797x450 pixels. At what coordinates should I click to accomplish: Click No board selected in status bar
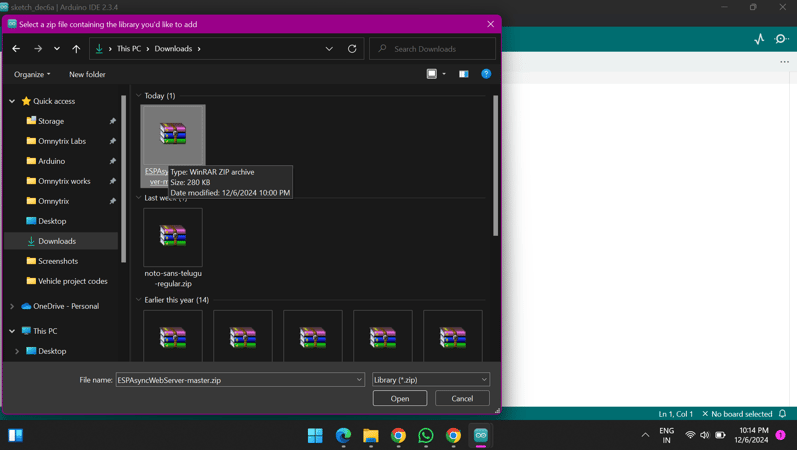pyautogui.click(x=737, y=414)
